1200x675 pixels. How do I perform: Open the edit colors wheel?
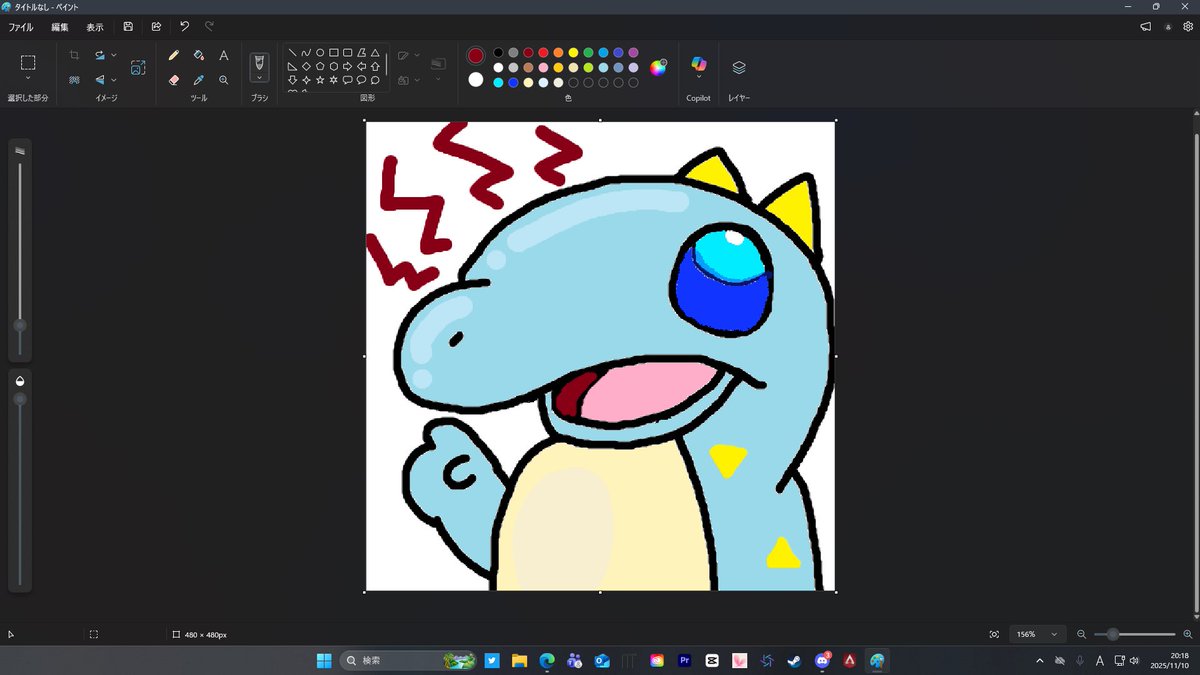coord(658,67)
